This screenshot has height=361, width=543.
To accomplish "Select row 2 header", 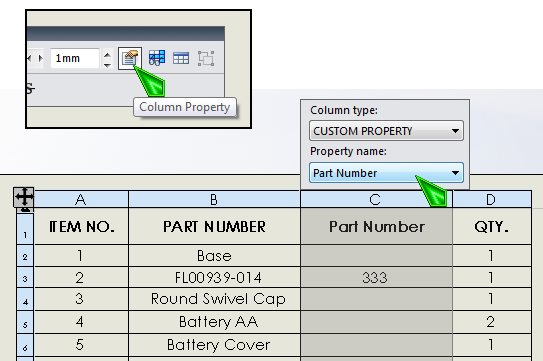I will (25, 256).
